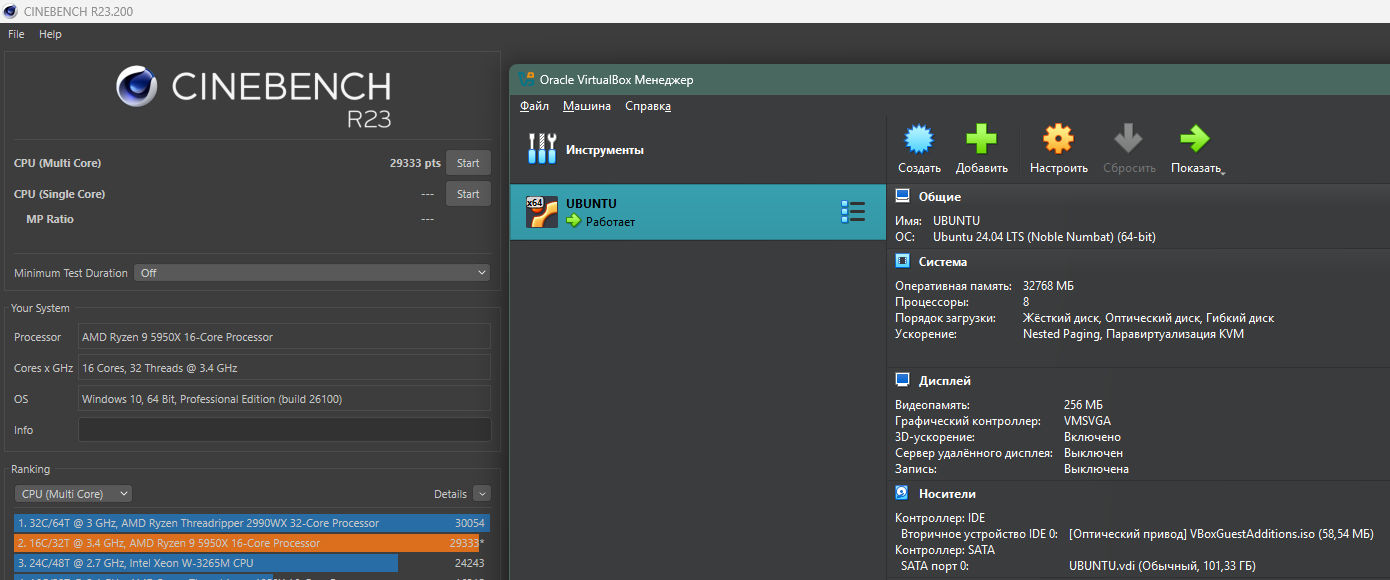Click the Nested Paging acceleration value
Viewport: 1390px width, 580px height.
[1133, 334]
